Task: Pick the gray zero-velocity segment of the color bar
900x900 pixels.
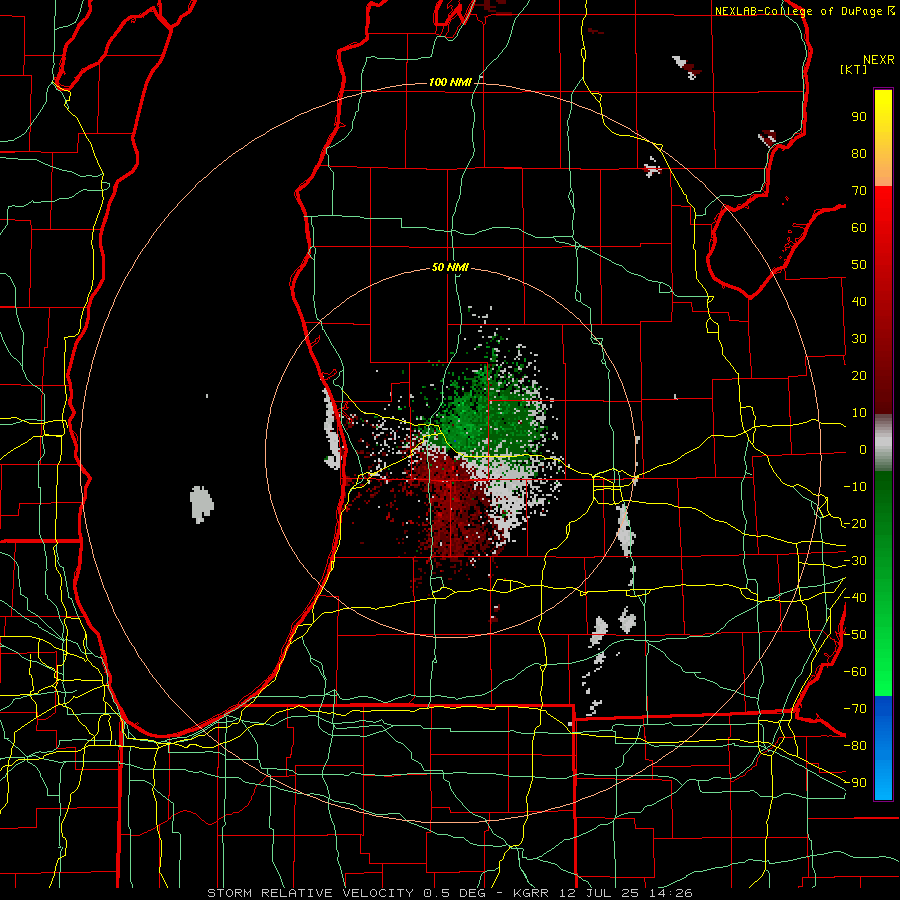Action: (x=883, y=443)
